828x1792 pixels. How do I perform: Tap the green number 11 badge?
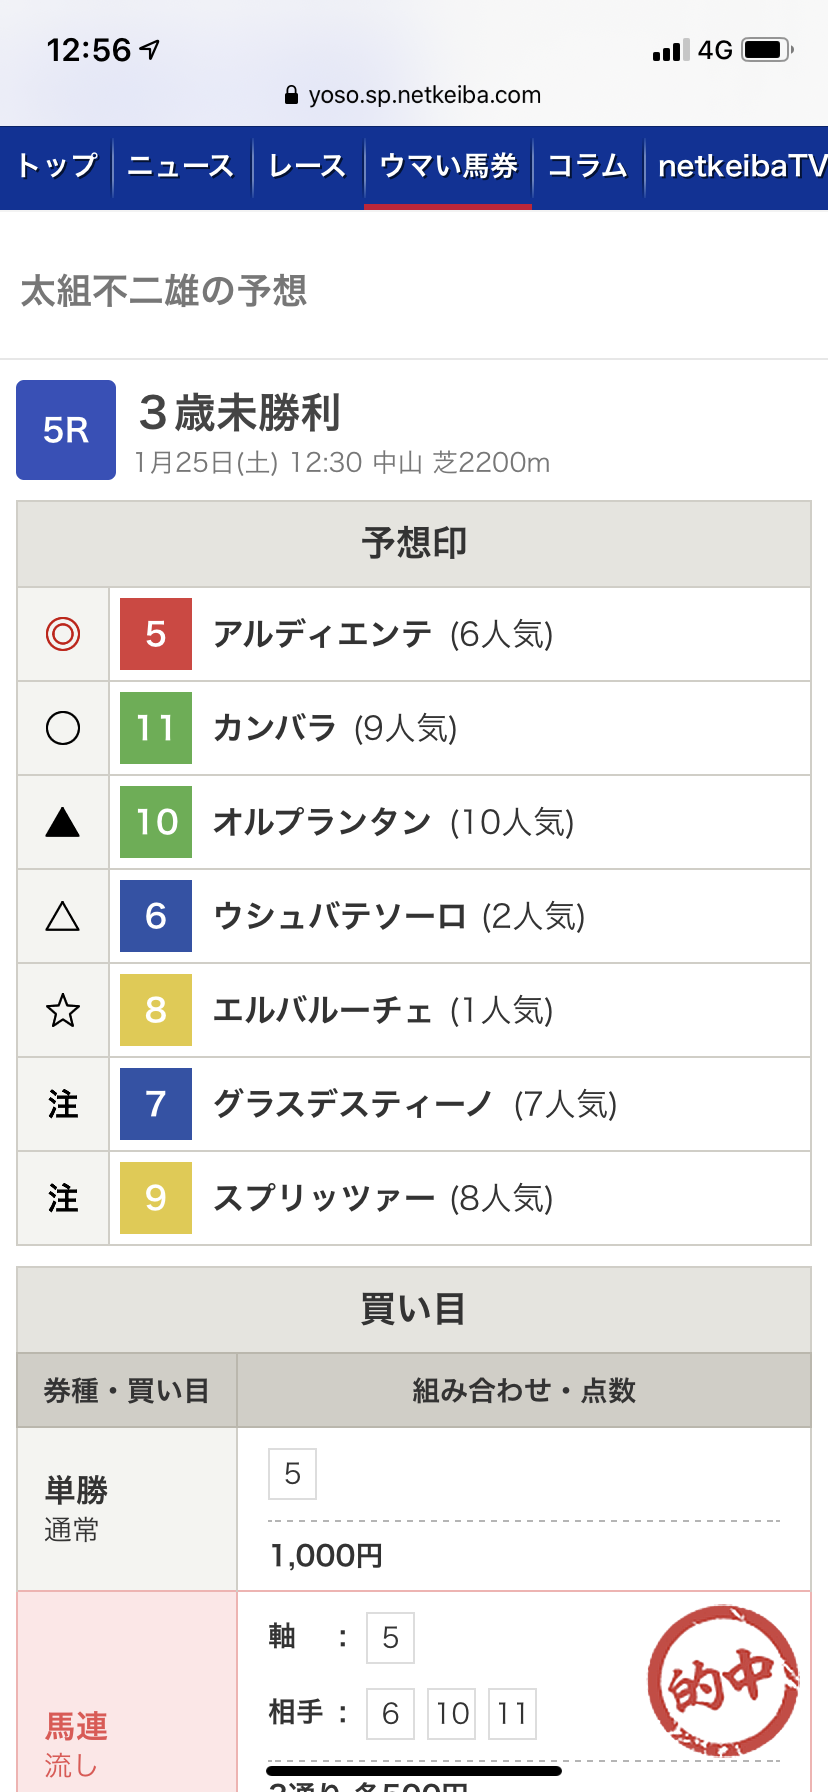coord(156,728)
